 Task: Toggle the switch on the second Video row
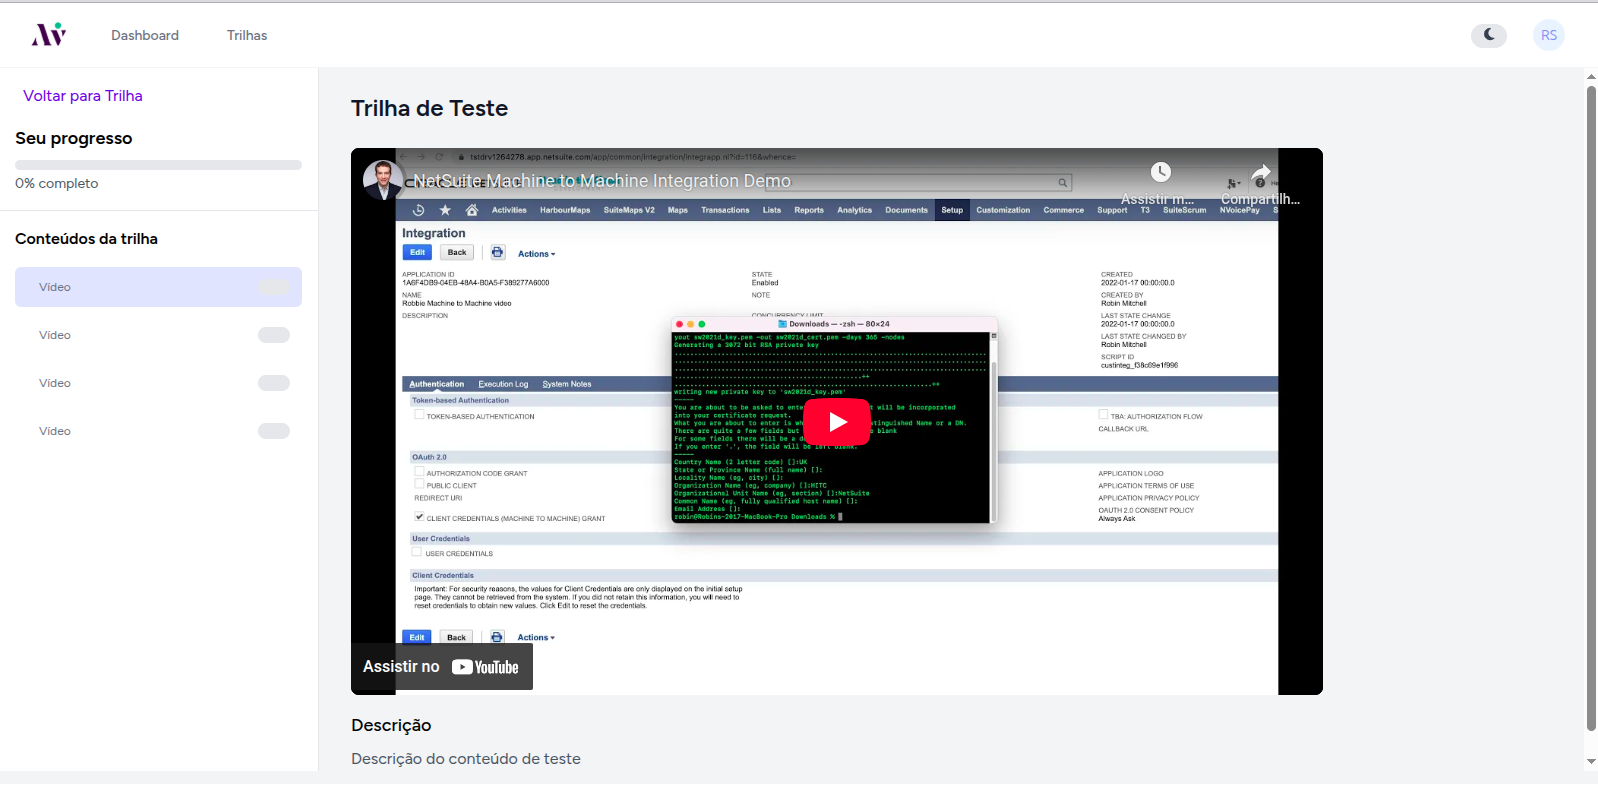tap(274, 335)
